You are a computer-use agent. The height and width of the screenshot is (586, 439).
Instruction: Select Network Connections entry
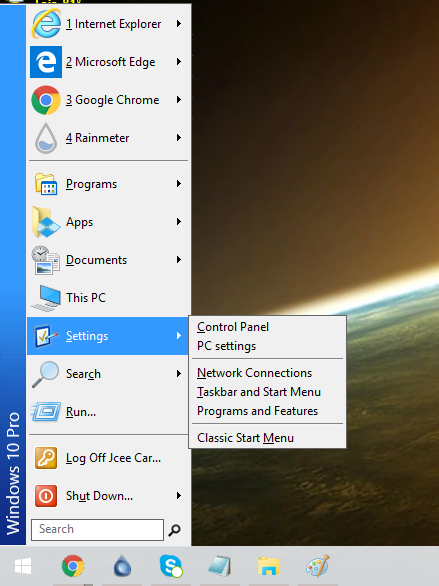(254, 373)
